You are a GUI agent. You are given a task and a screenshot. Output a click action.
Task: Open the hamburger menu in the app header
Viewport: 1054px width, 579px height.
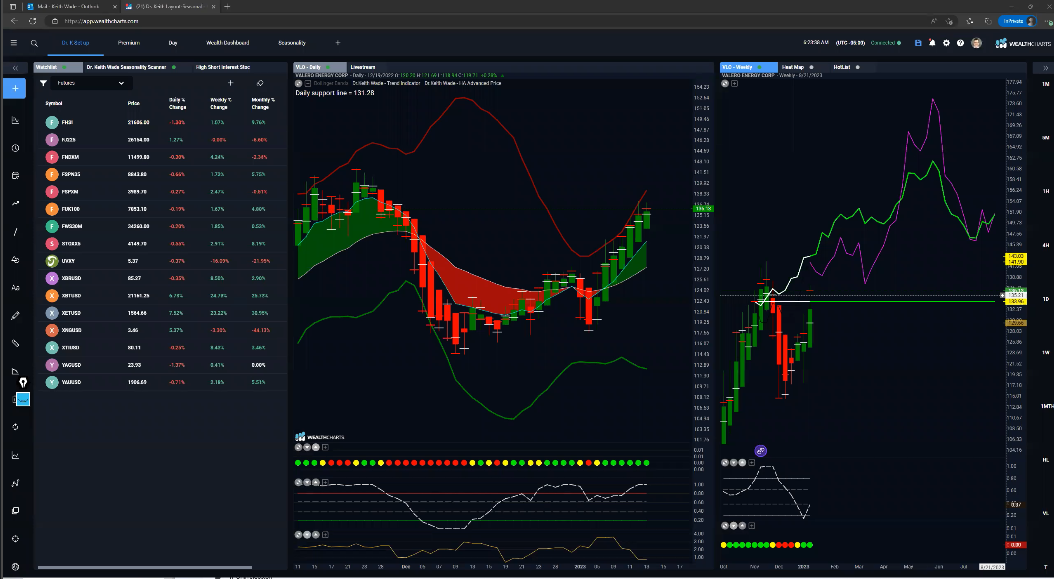pyautogui.click(x=13, y=43)
